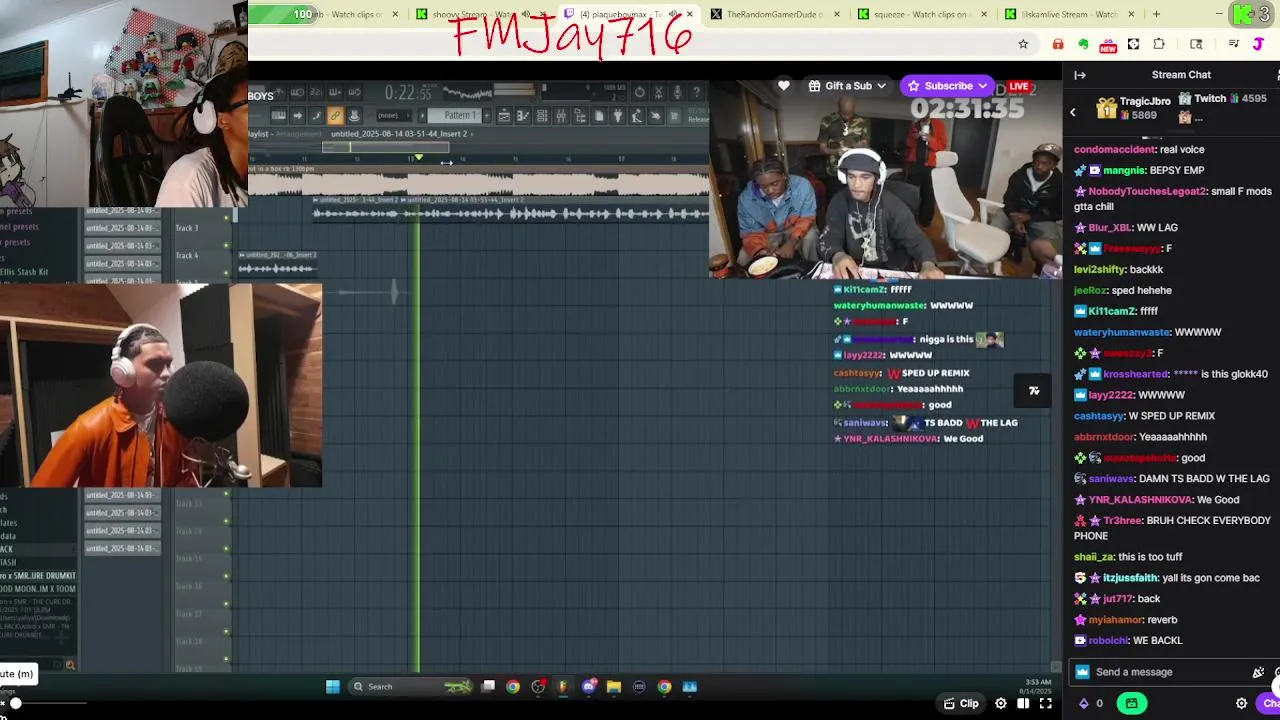The image size is (1280, 720).
Task: Click TragicJbro on the gift leaderboard
Action: point(1145,101)
